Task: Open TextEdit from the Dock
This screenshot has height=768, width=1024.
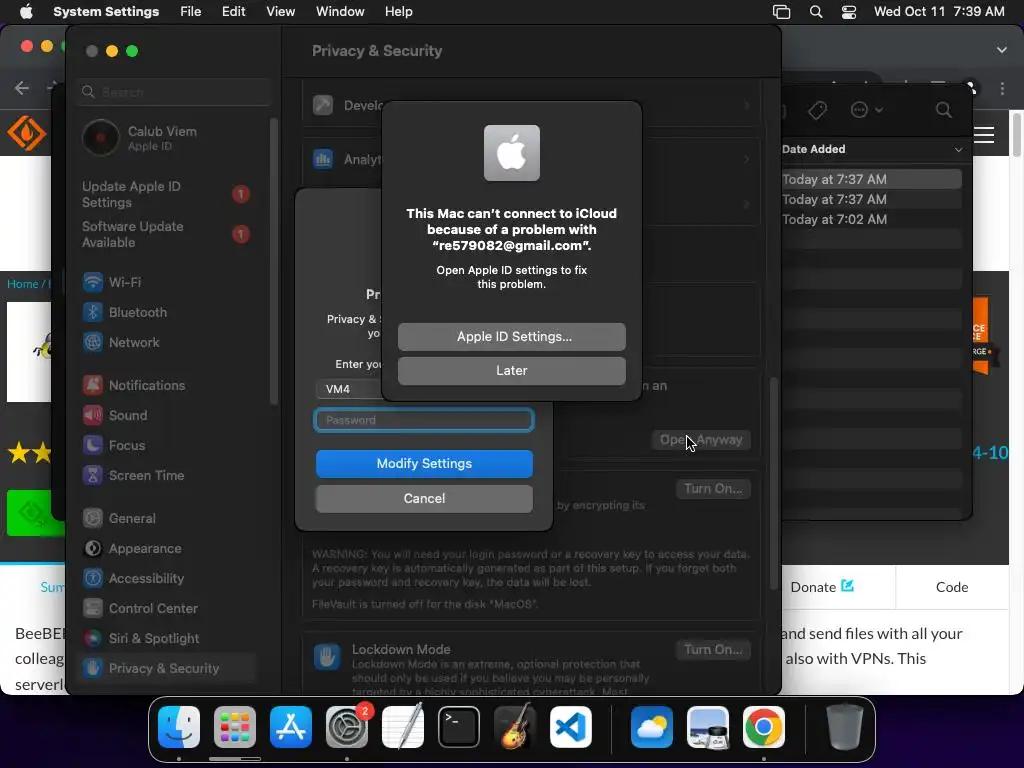Action: point(403,727)
